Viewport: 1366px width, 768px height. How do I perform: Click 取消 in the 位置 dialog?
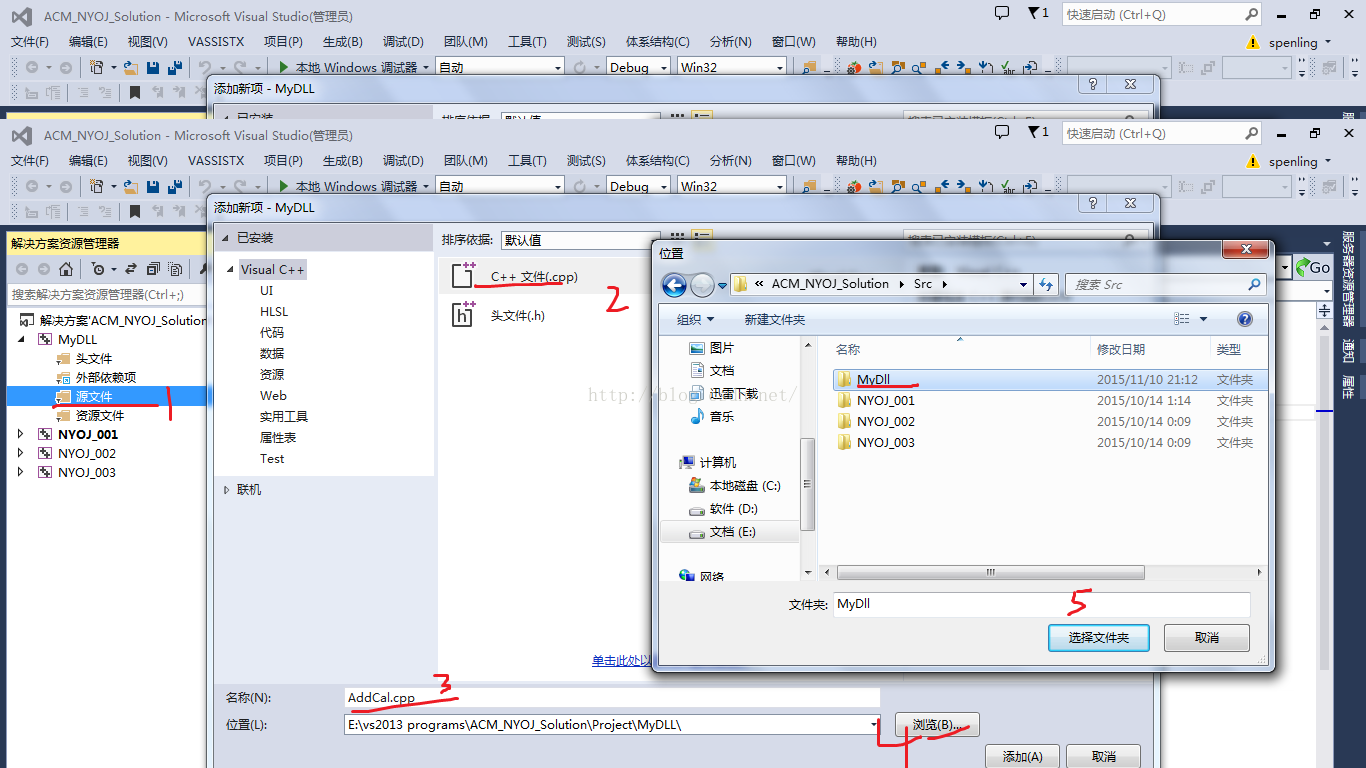1207,637
